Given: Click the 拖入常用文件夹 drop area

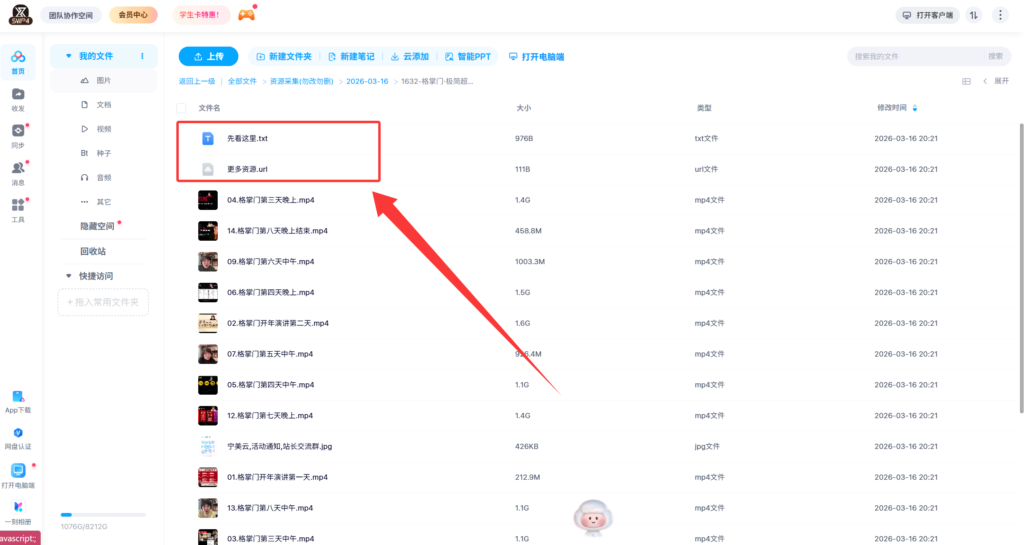Looking at the screenshot, I should [x=103, y=302].
